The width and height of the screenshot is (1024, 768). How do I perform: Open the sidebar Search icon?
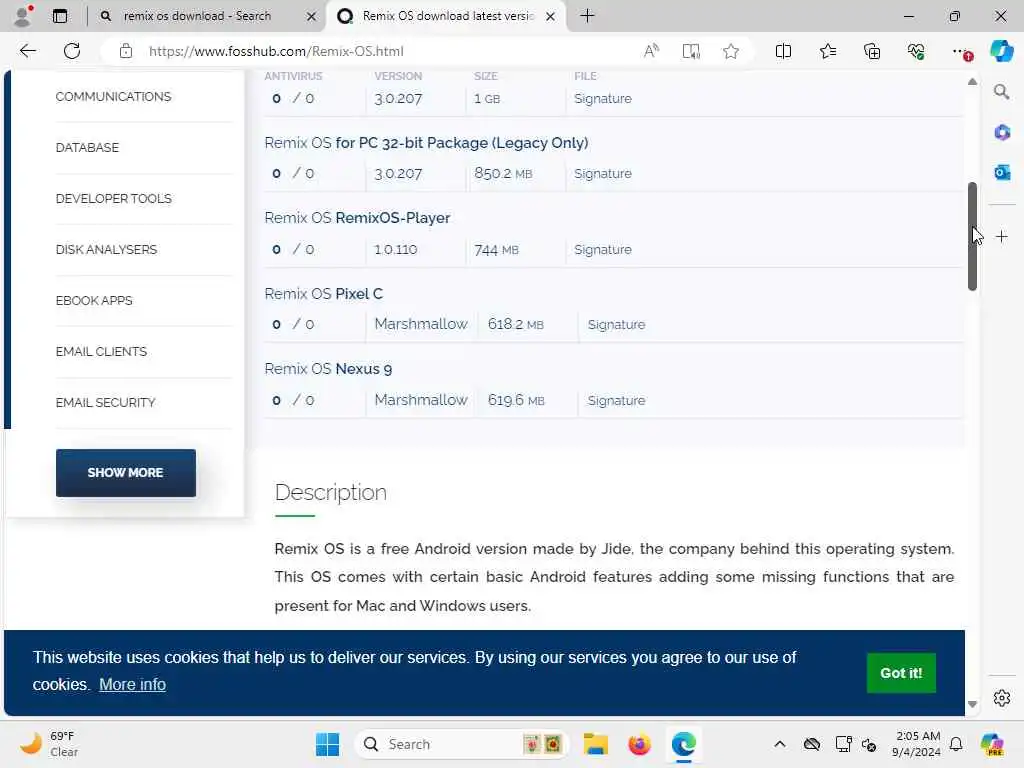[1002, 92]
